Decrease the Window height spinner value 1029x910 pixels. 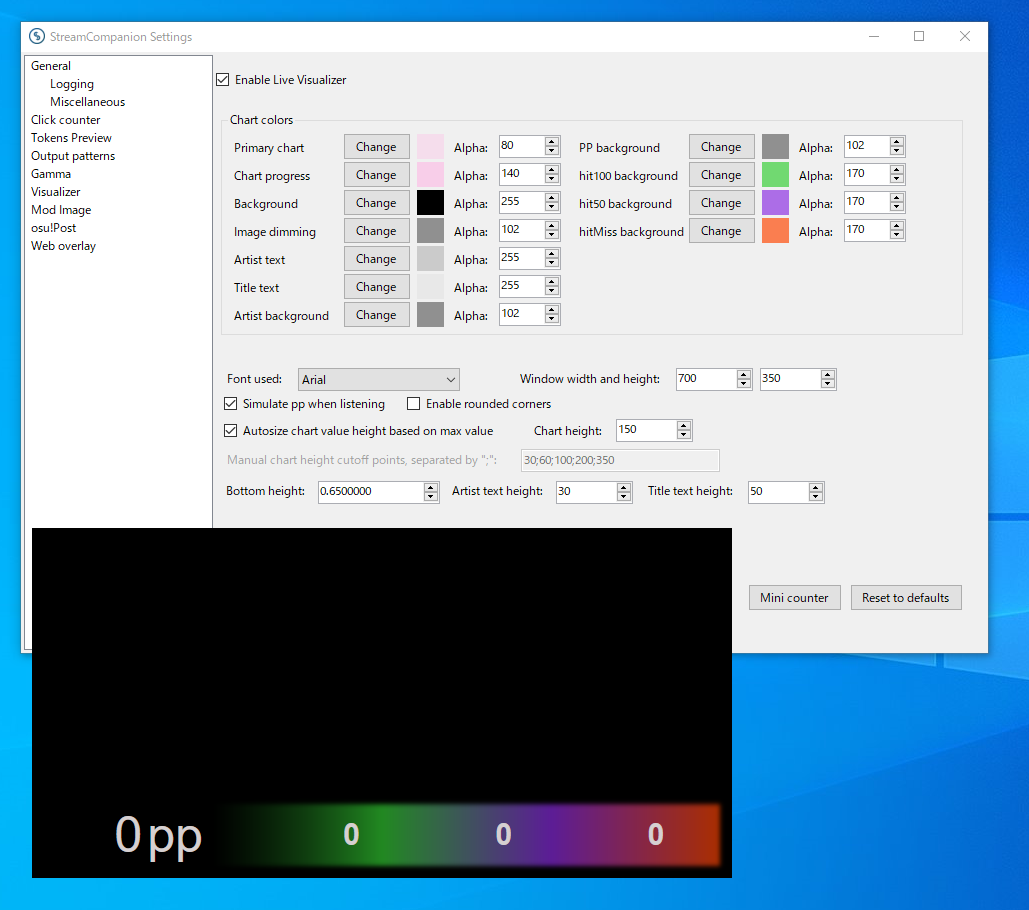coord(828,384)
